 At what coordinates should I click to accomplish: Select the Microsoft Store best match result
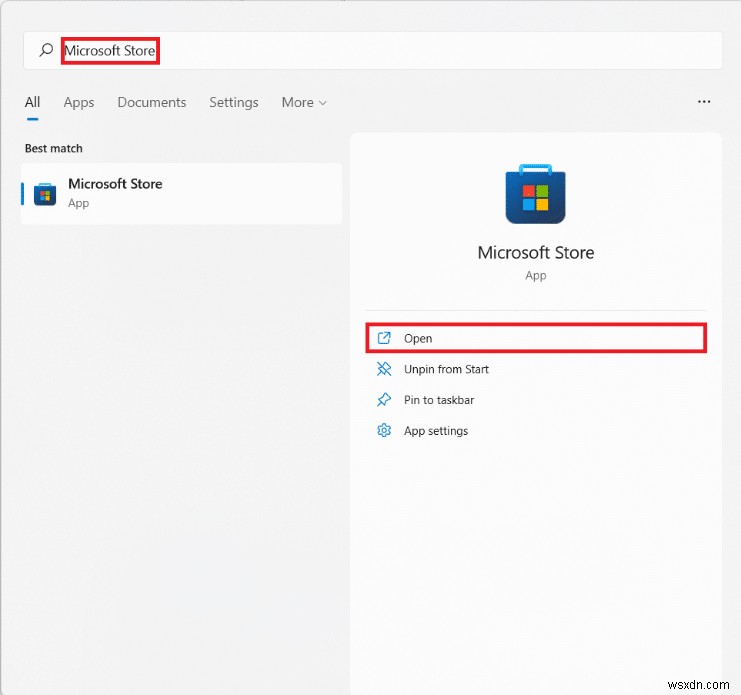coord(181,194)
